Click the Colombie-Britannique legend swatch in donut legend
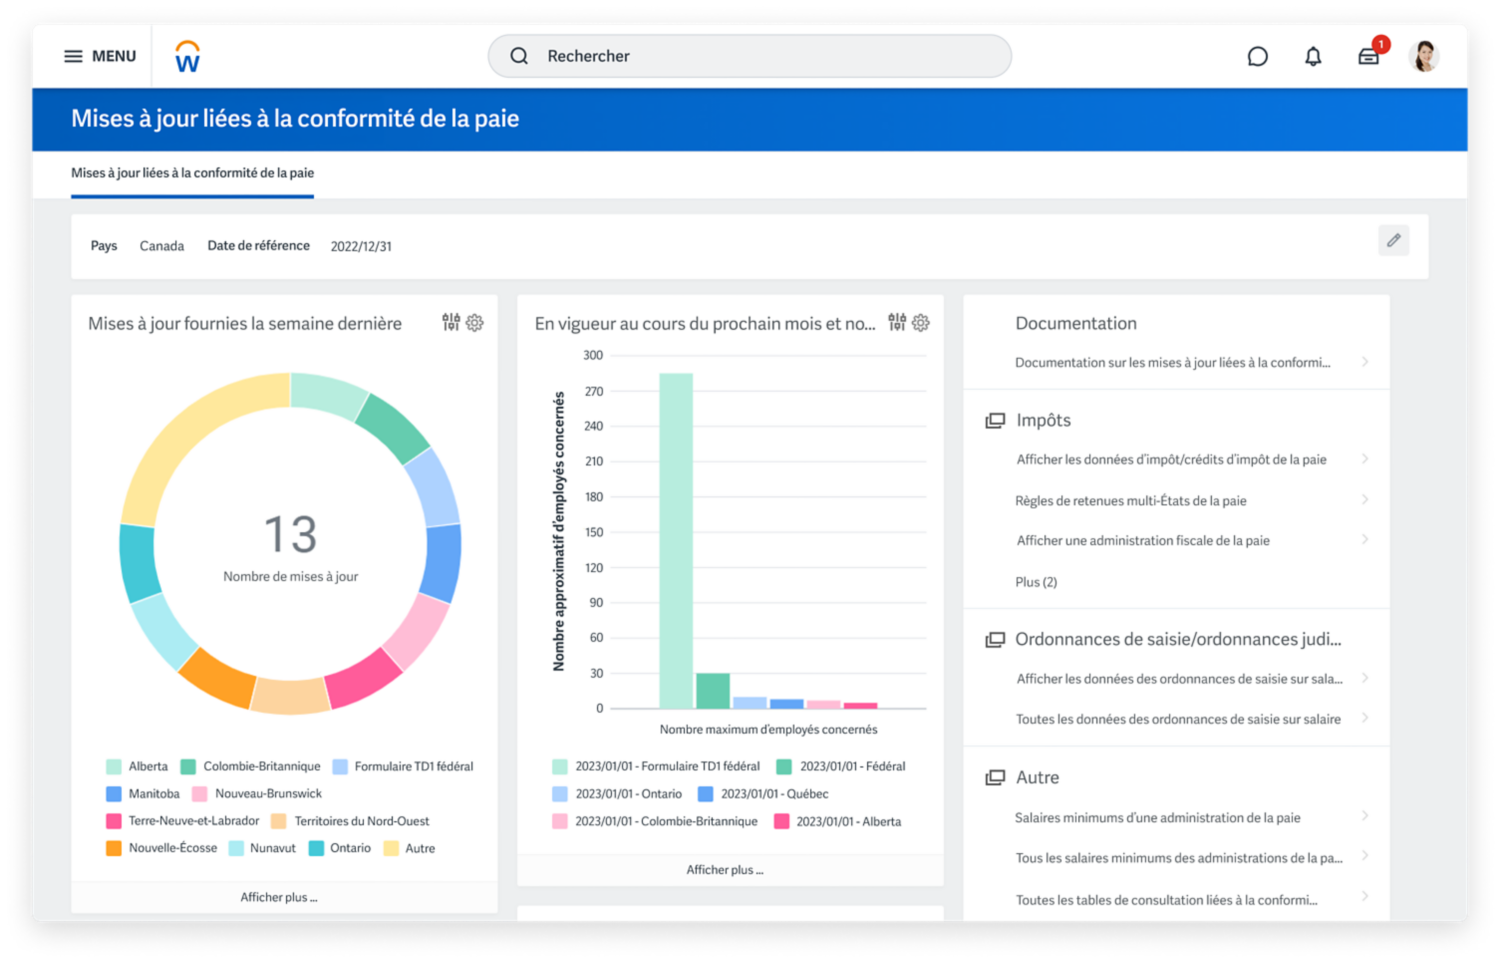 coord(188,767)
